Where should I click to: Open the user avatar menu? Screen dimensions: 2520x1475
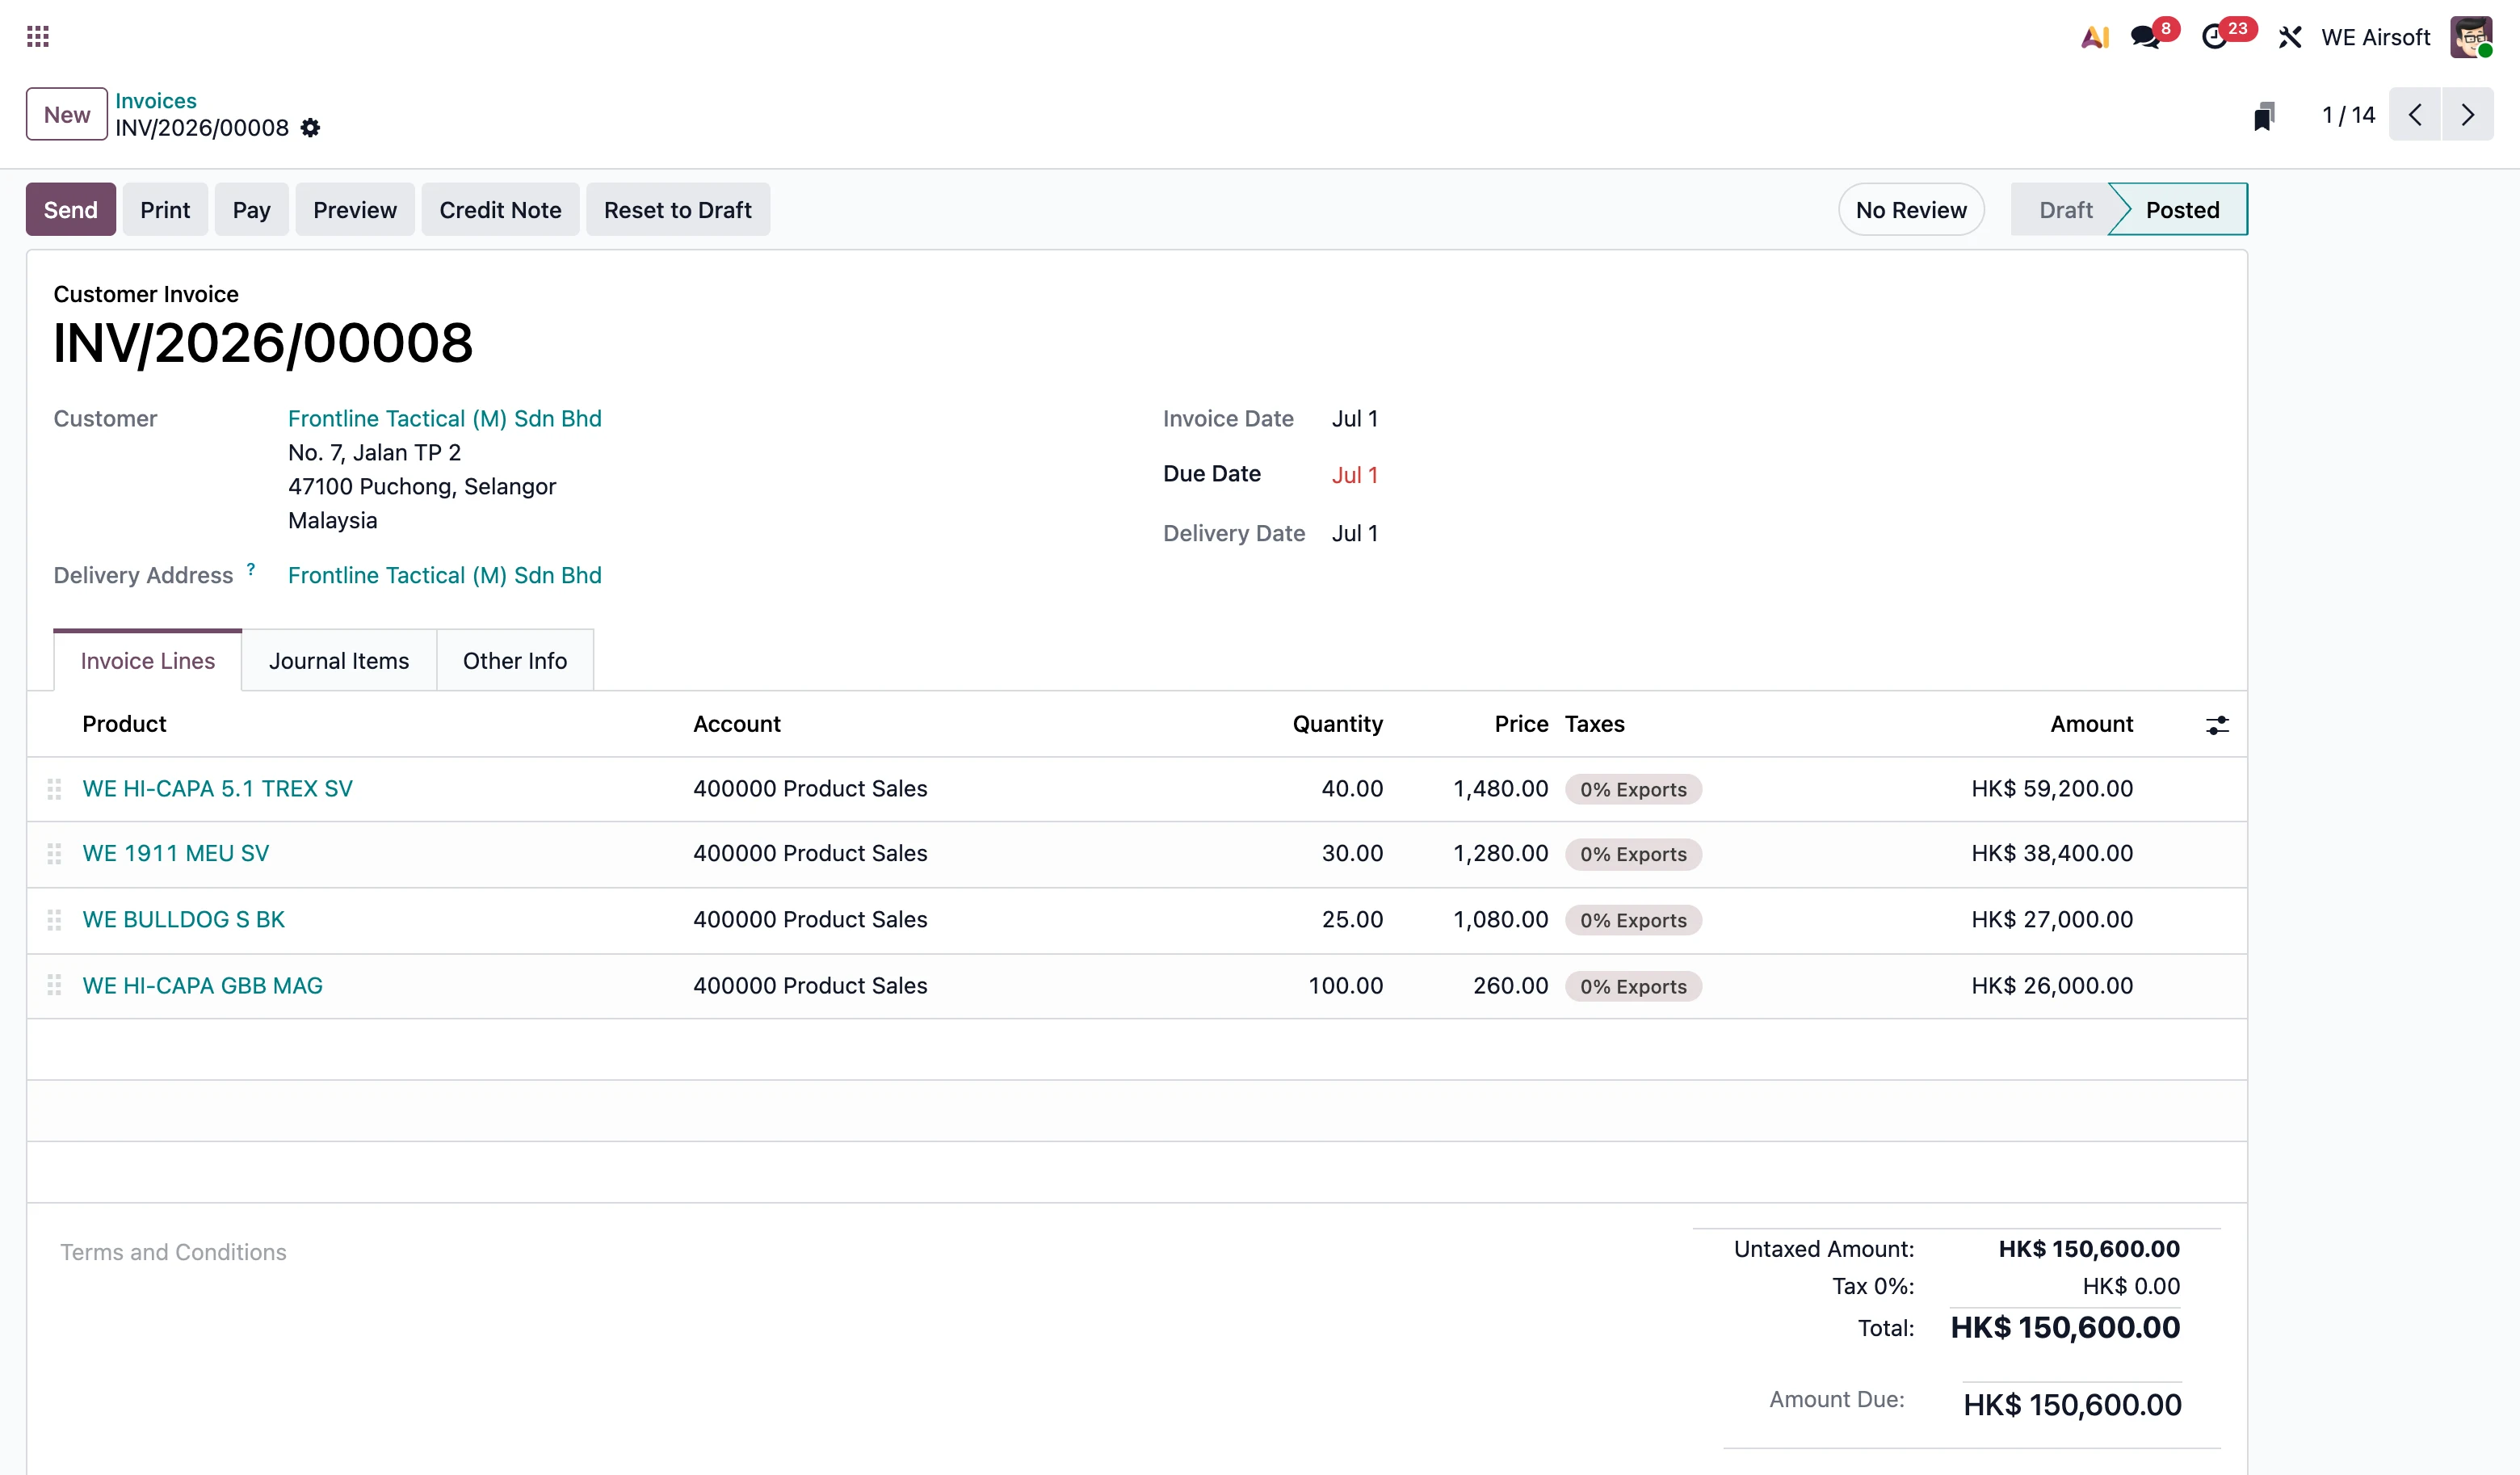click(x=2470, y=37)
